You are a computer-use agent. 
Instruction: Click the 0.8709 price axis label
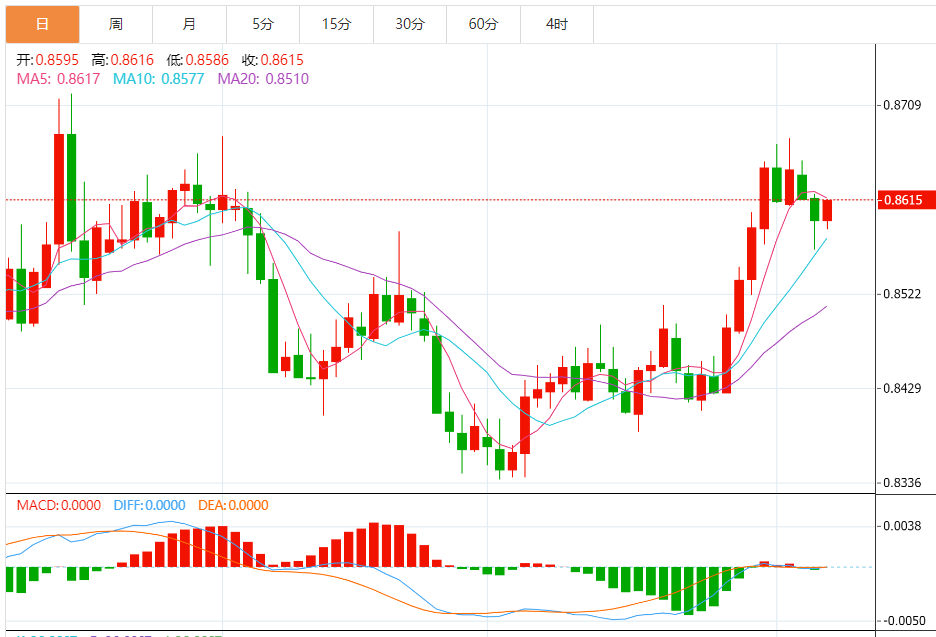coord(903,105)
